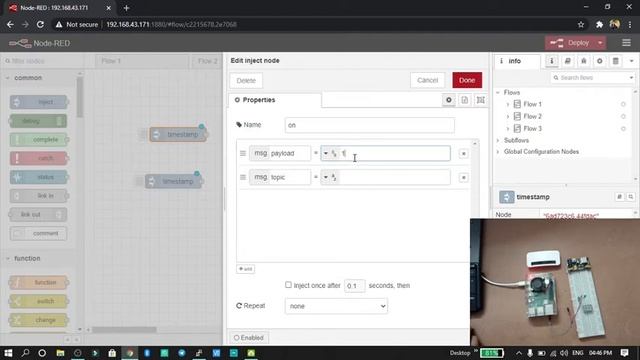
Task: Expand Global Configuration Nodes section
Action: pos(498,152)
